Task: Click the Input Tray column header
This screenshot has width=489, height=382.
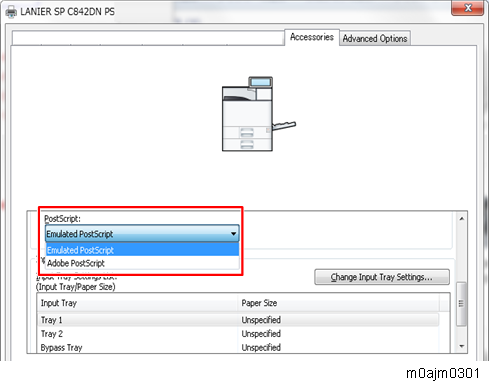Action: (x=138, y=303)
